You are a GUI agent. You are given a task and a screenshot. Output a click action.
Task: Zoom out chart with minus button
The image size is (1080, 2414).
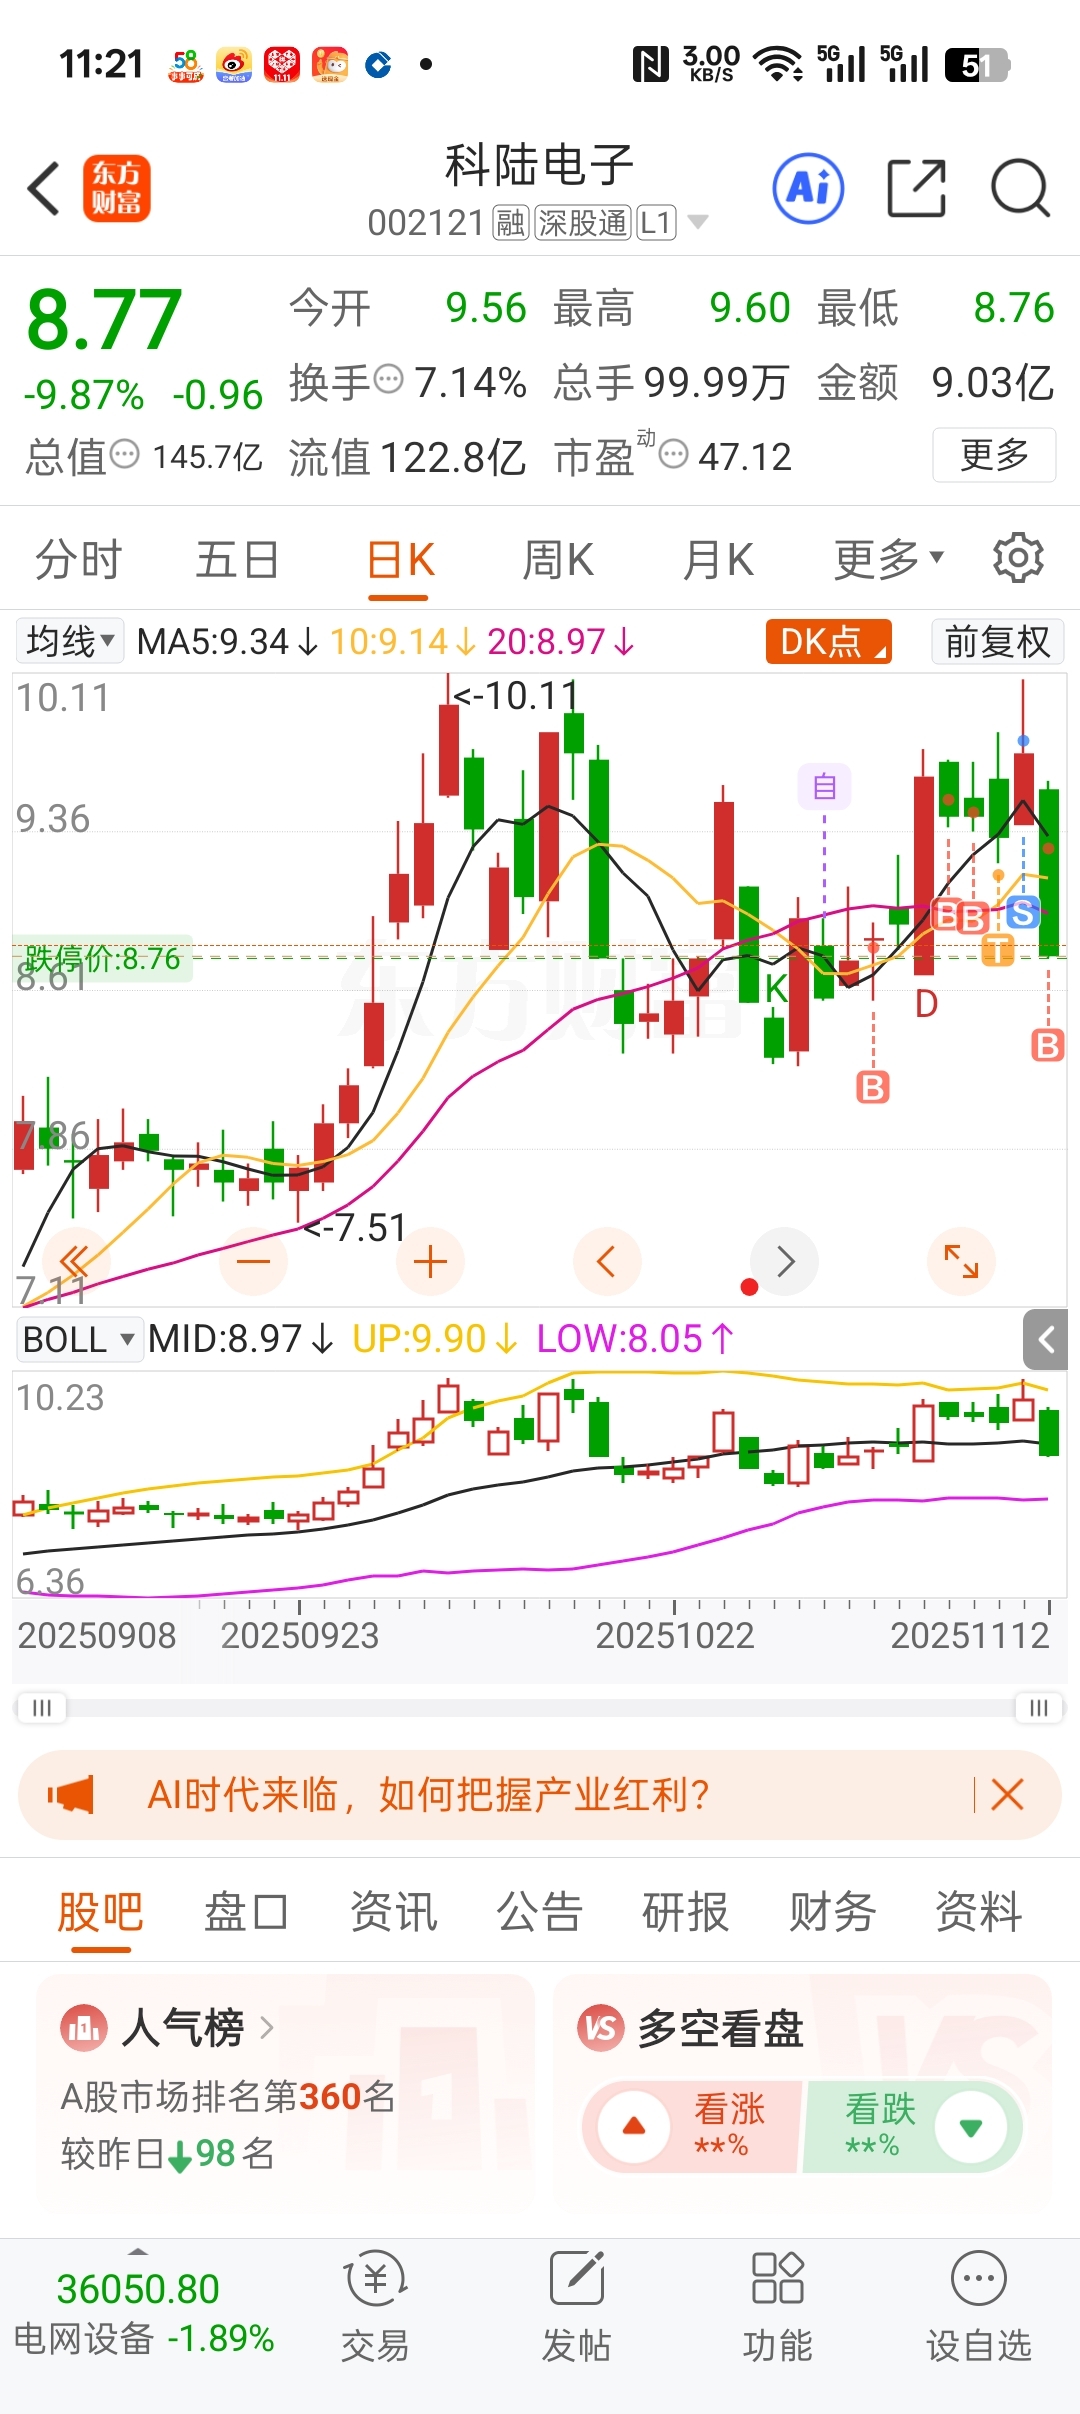pos(253,1261)
